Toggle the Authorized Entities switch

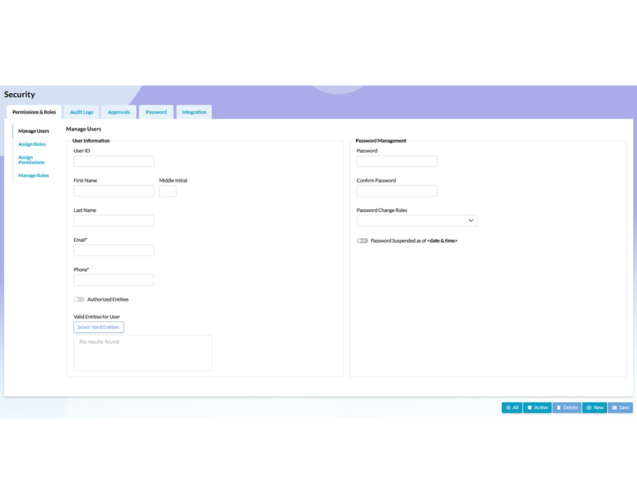79,299
